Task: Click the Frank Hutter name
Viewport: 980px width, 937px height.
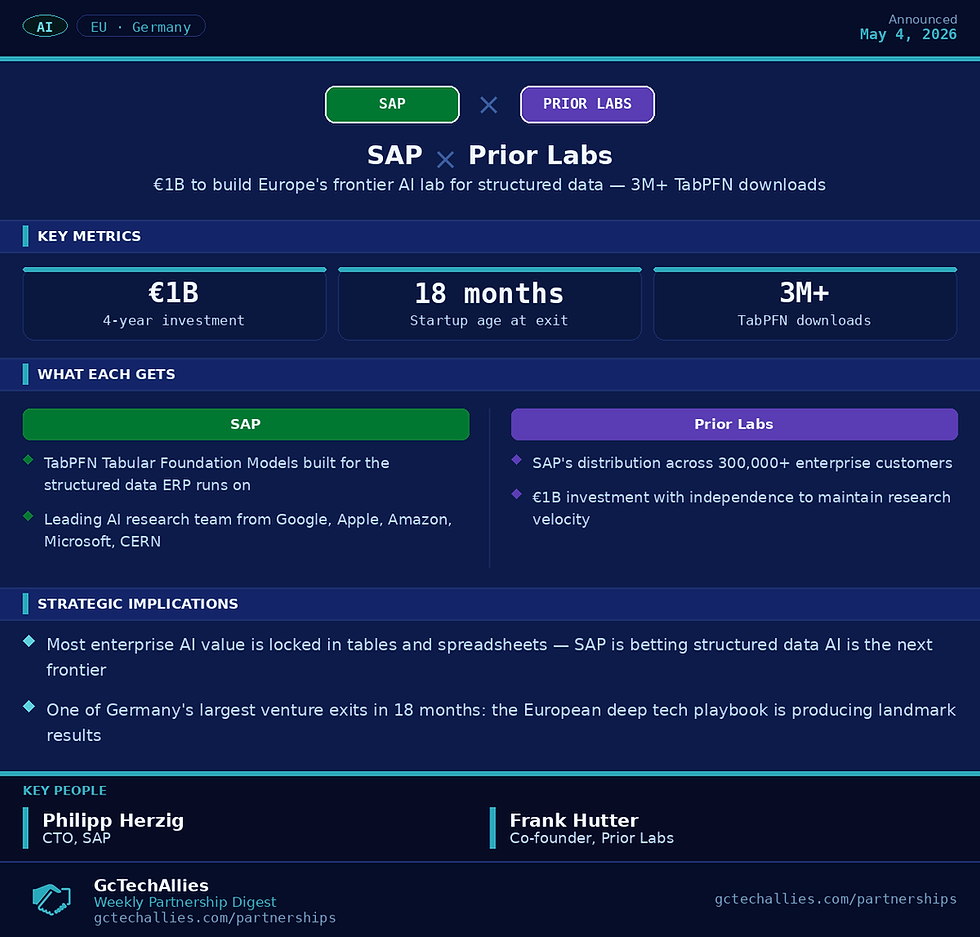Action: coord(574,820)
